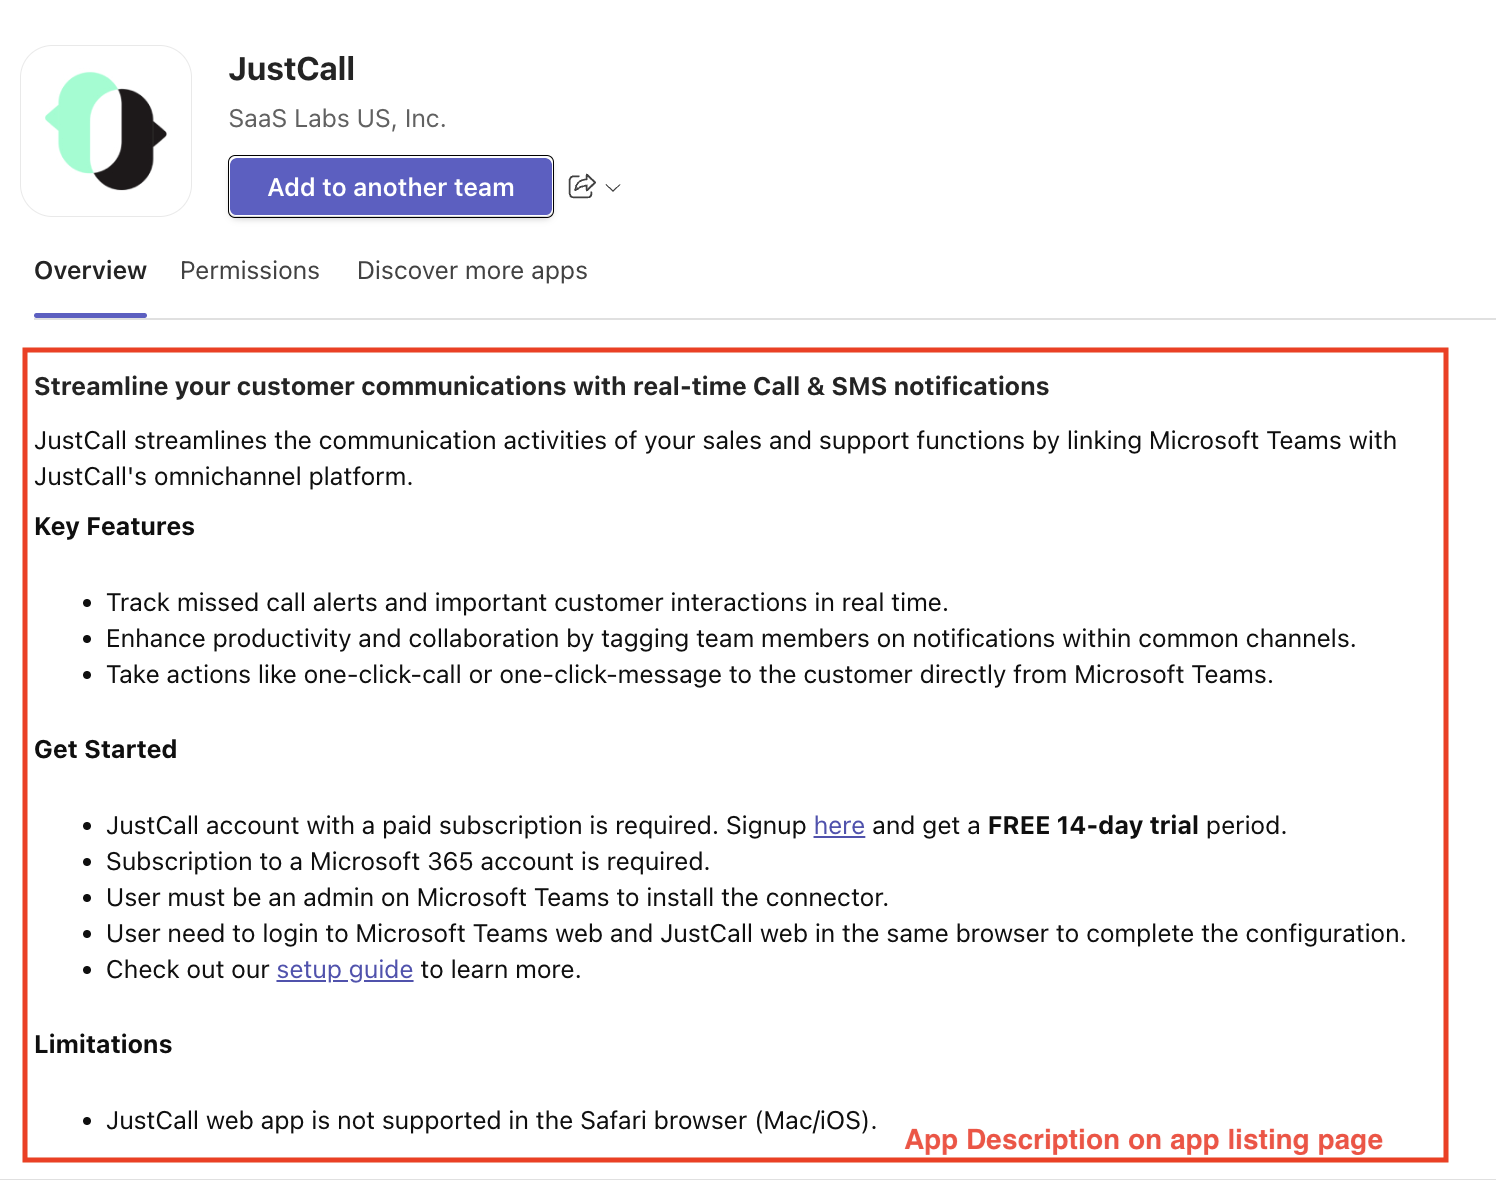
Task: Switch to the Permissions tab
Action: tap(250, 271)
